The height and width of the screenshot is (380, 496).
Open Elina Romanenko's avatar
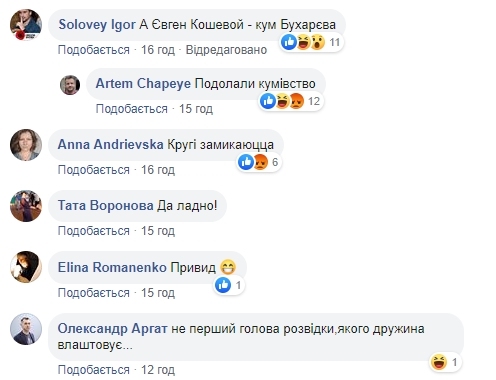(x=26, y=267)
